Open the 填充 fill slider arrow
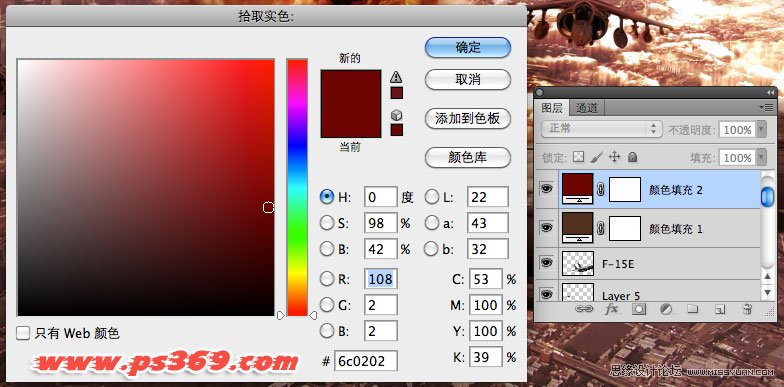 point(761,158)
